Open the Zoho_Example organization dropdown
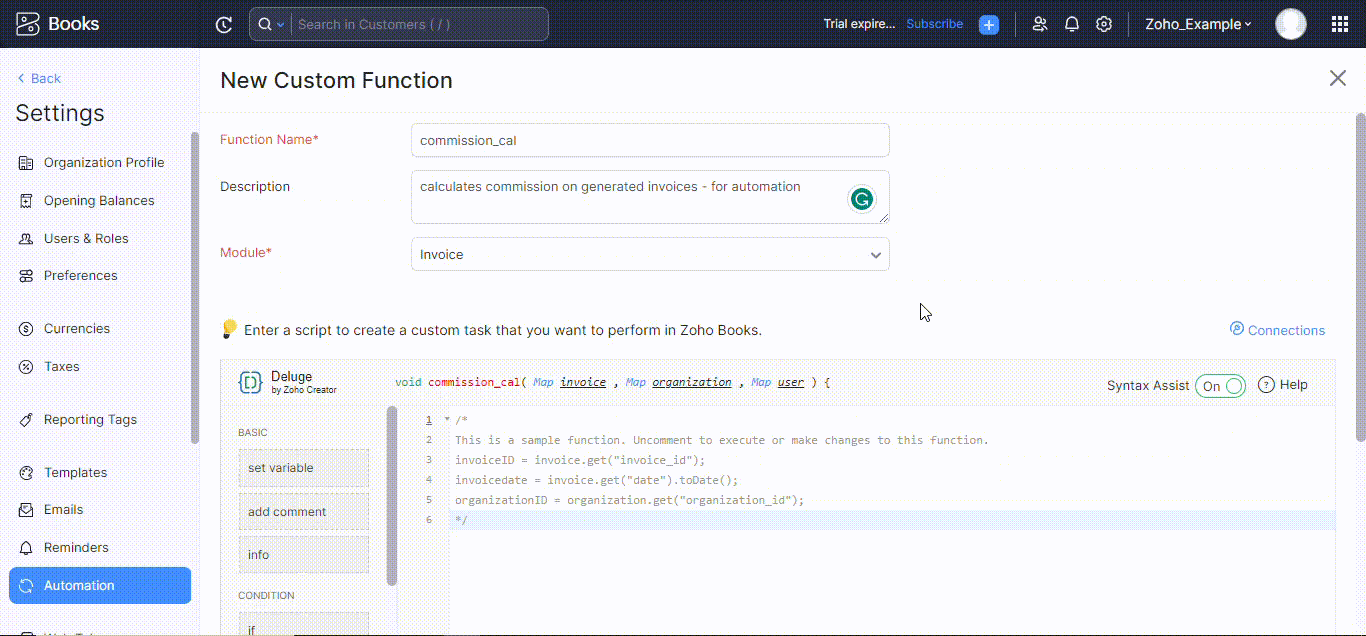 coord(1198,25)
